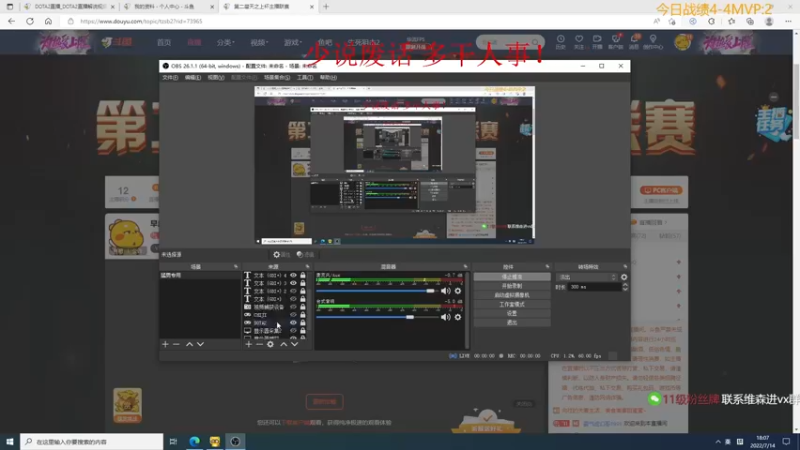Screen dimensions: 800x450
Task: Add a new source in OBS Sources panel
Action: point(248,344)
